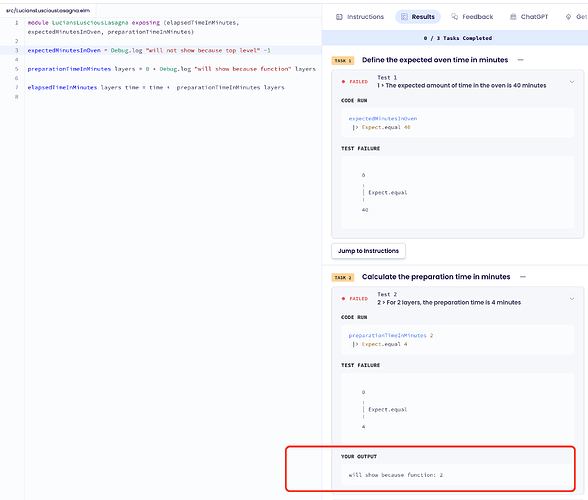Open the Instructions tab
Image resolution: width=588 pixels, height=500 pixels.
[x=360, y=17]
